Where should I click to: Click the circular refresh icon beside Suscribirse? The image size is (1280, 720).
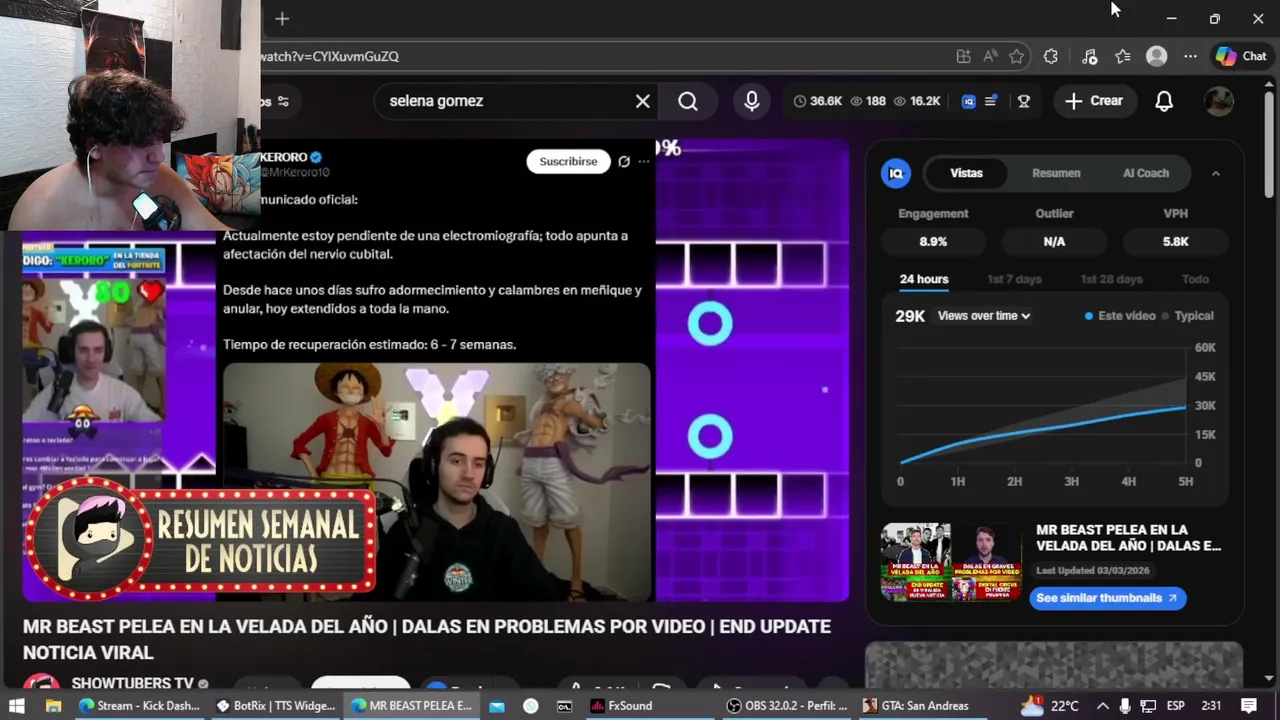(624, 161)
